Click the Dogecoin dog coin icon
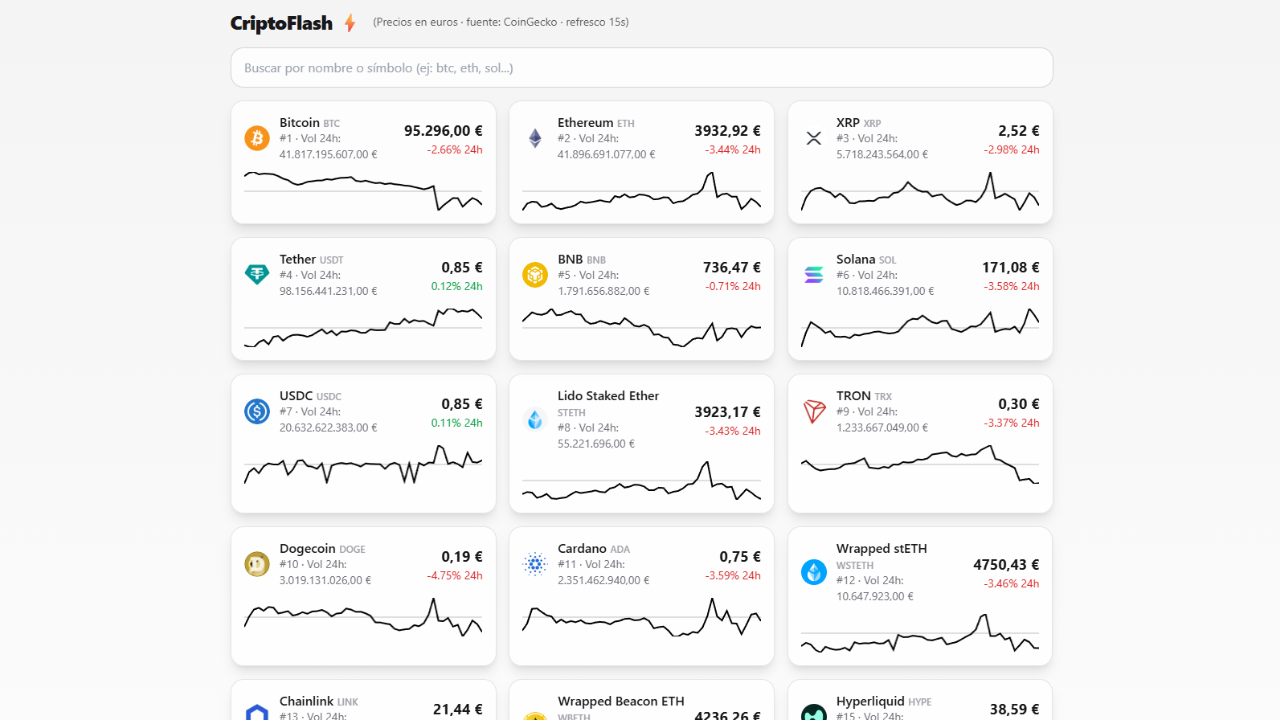Viewport: 1280px width, 720px height. 257,564
